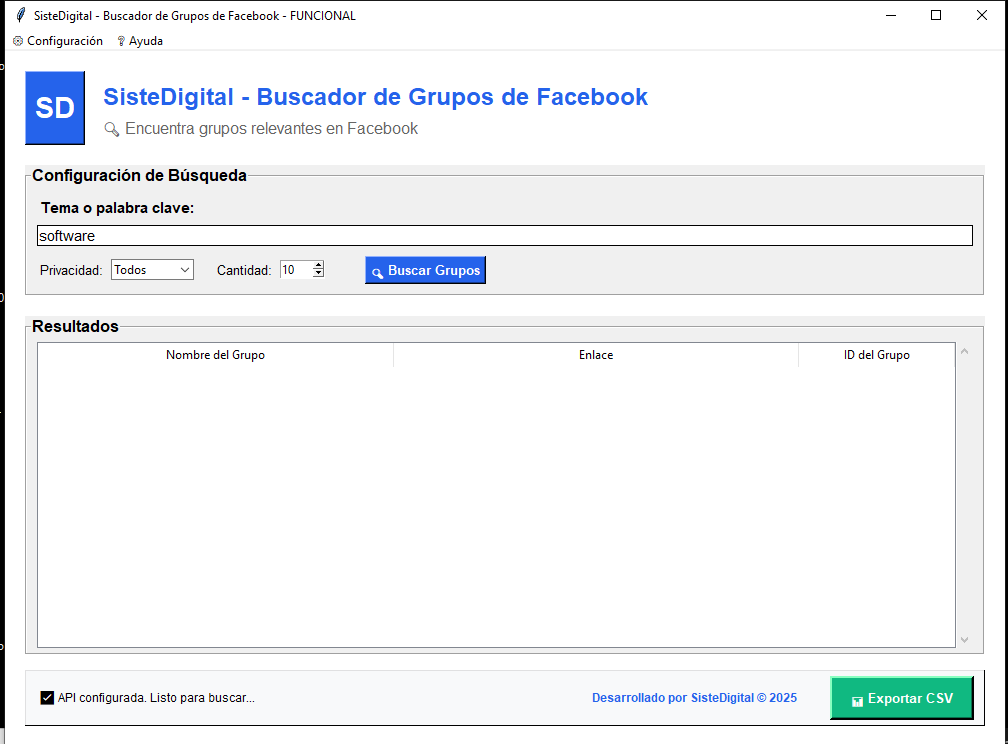Screen dimensions: 1008x744
Task: Click the results scrollbar down arrow
Action: click(964, 640)
